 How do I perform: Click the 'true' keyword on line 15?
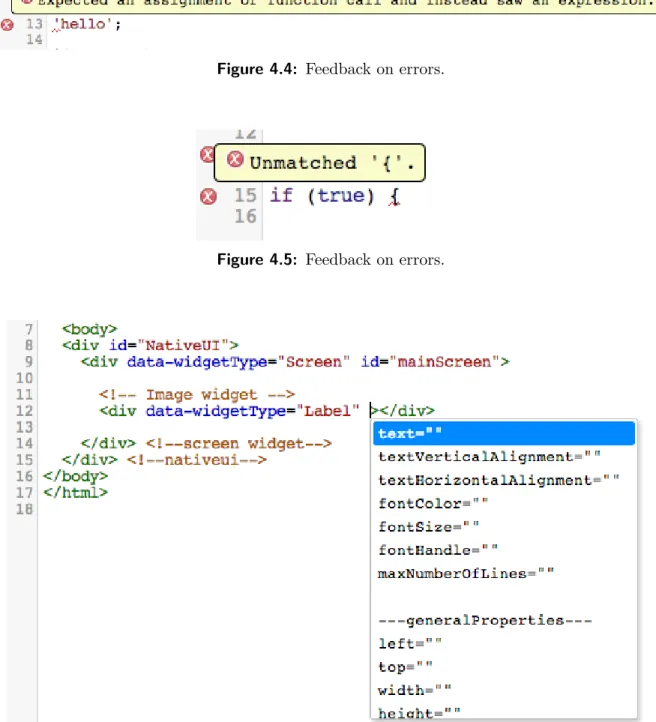[341, 196]
